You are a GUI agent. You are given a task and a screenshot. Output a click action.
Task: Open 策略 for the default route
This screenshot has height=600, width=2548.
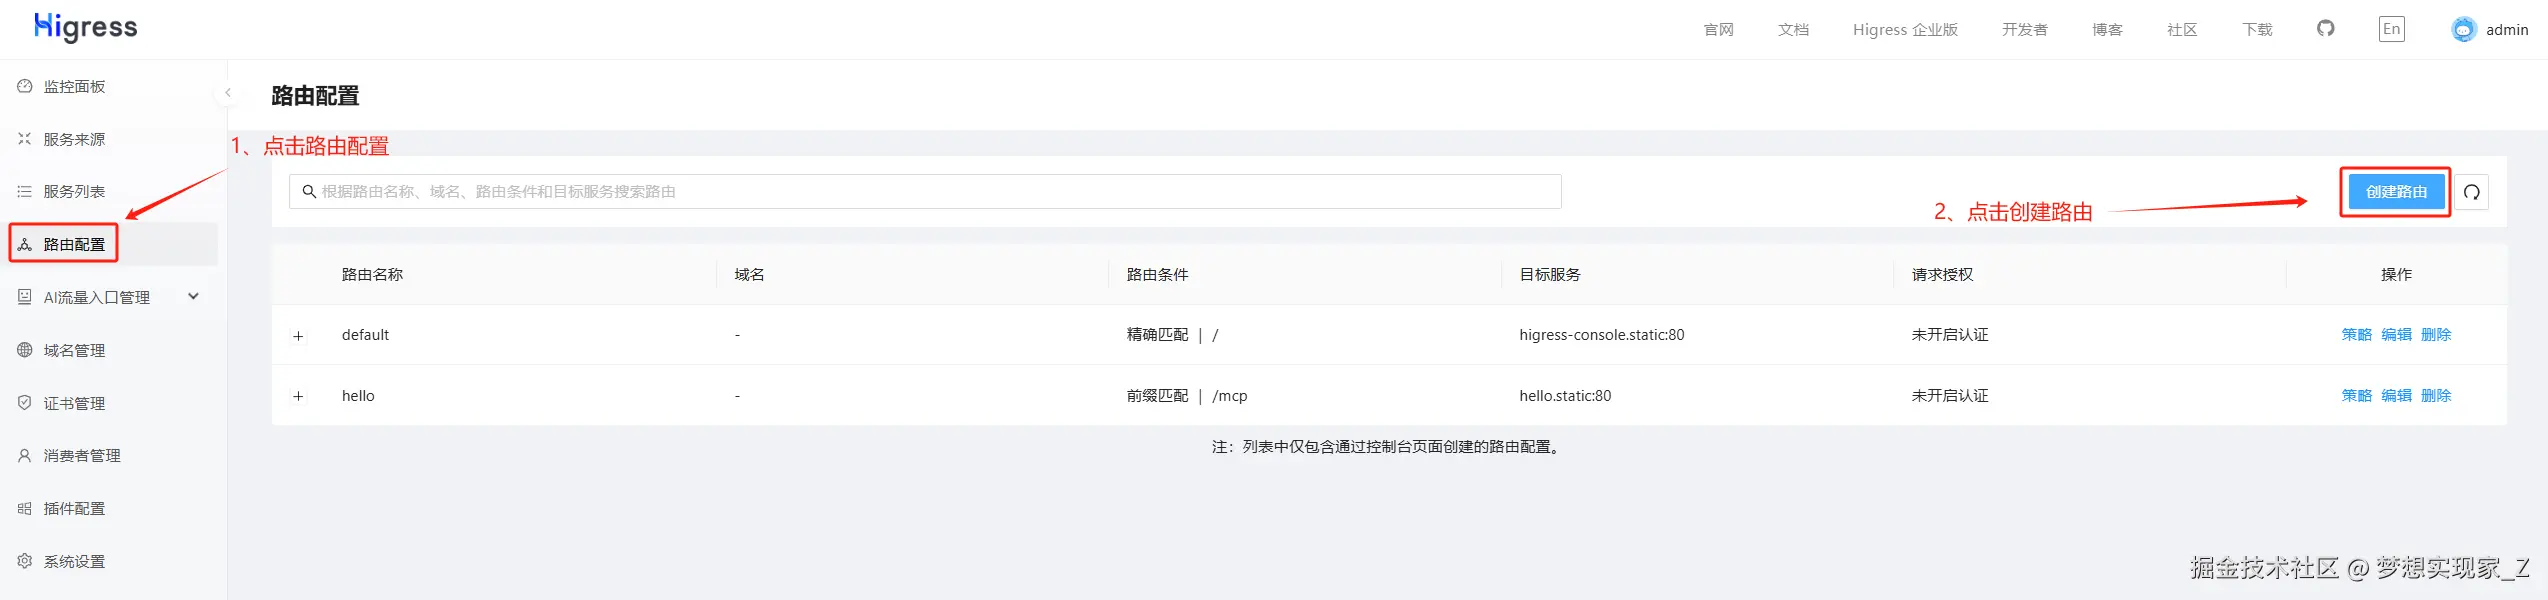(x=2356, y=335)
